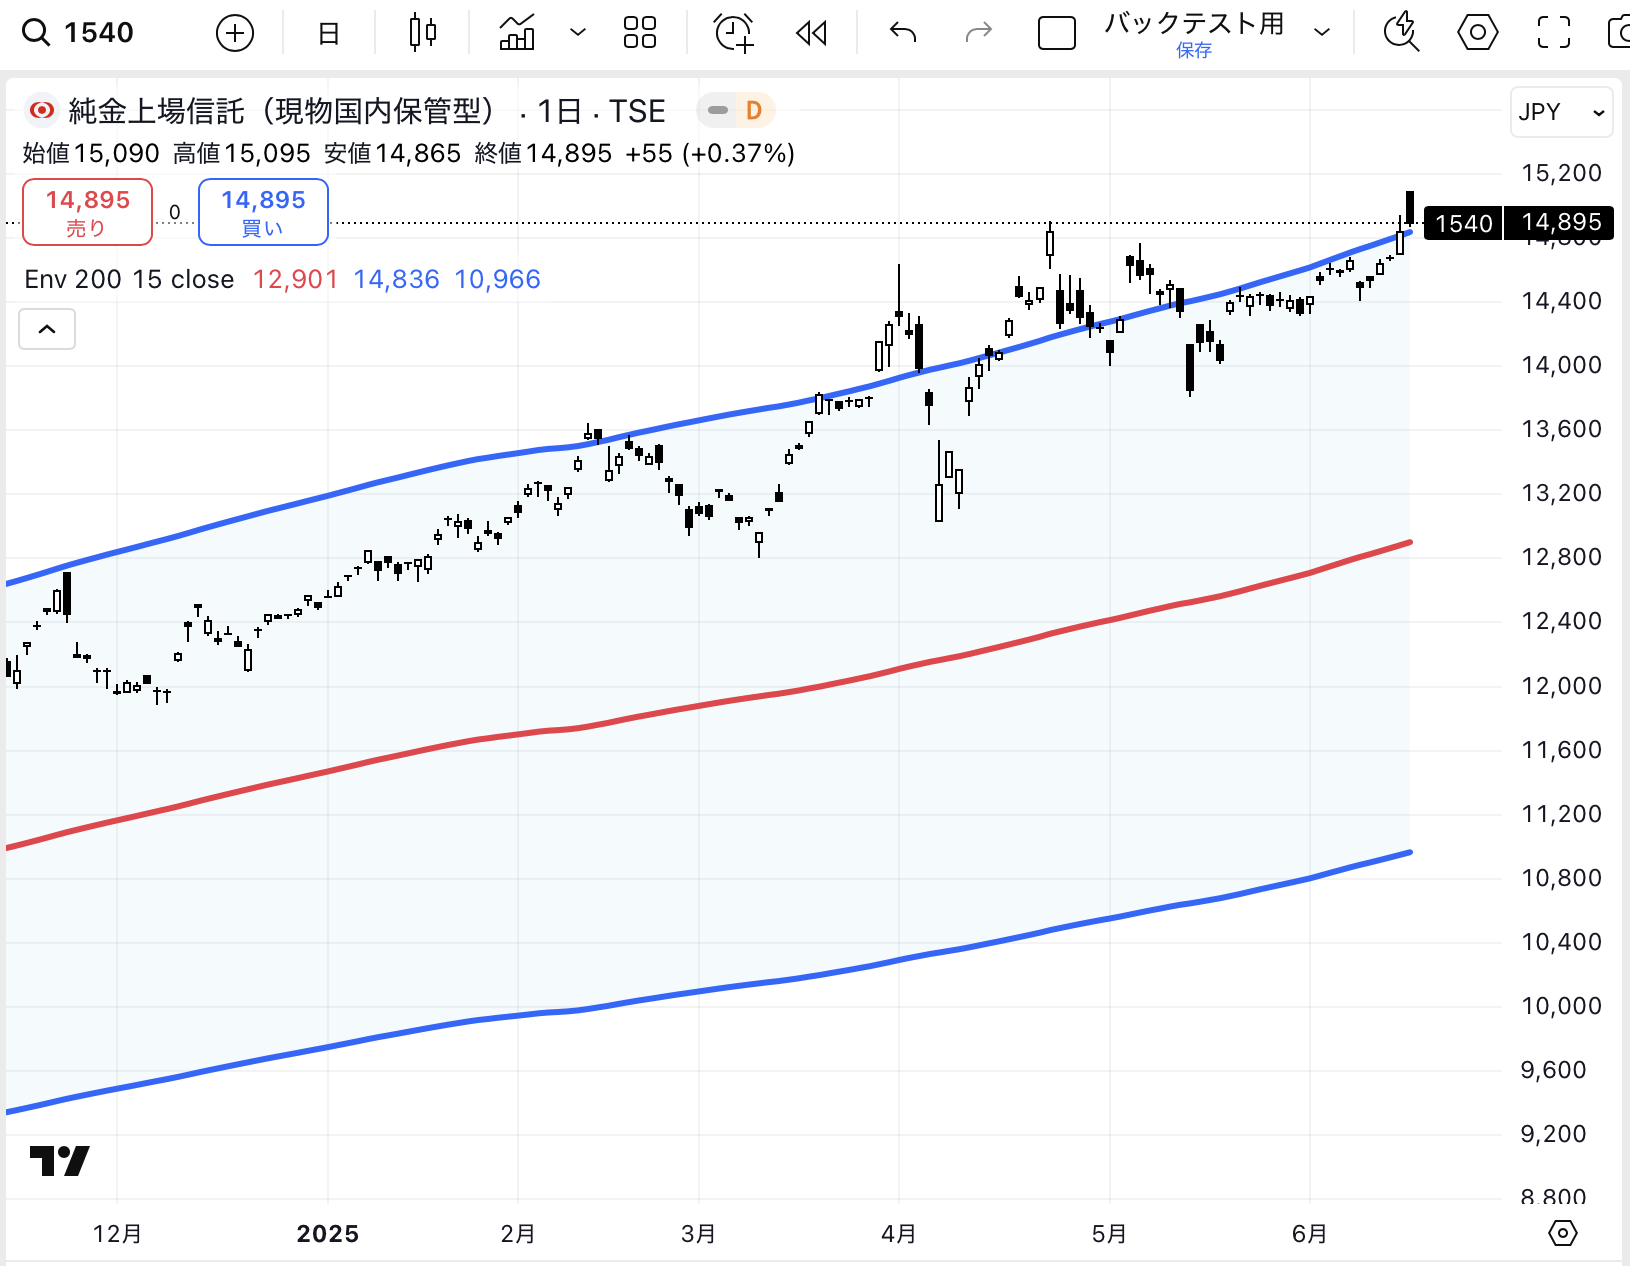Click the red envelope basis value 12,901
The image size is (1630, 1266).
click(295, 279)
